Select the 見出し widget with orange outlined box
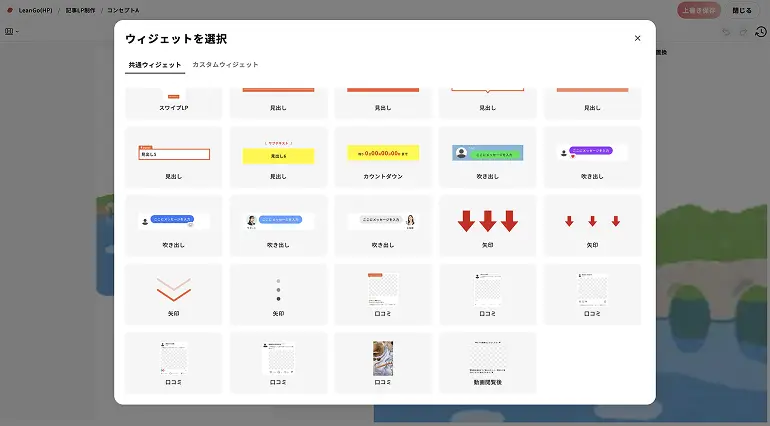Image resolution: width=770 pixels, height=426 pixels. coord(173,157)
